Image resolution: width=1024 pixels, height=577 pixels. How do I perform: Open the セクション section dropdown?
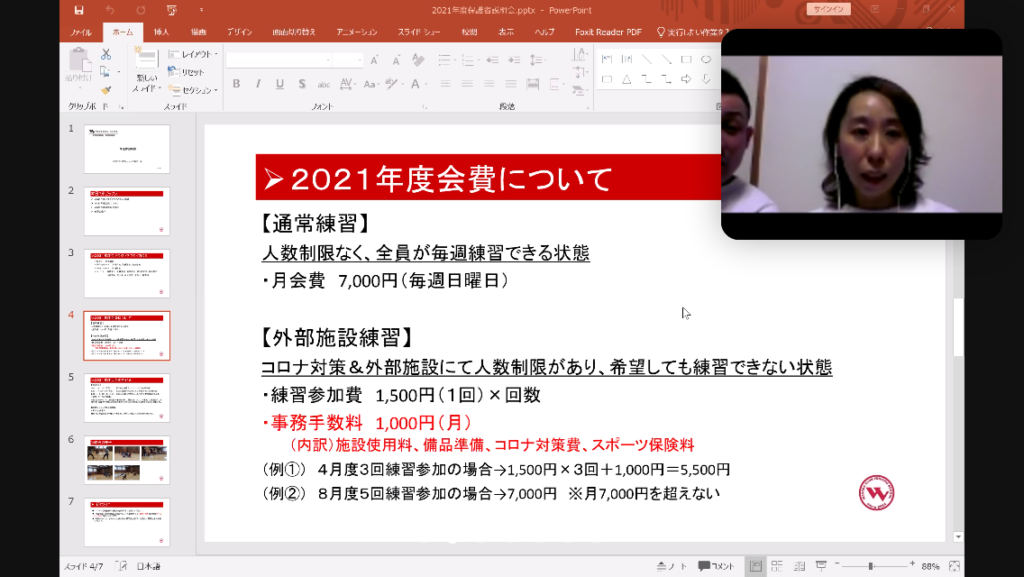point(195,90)
